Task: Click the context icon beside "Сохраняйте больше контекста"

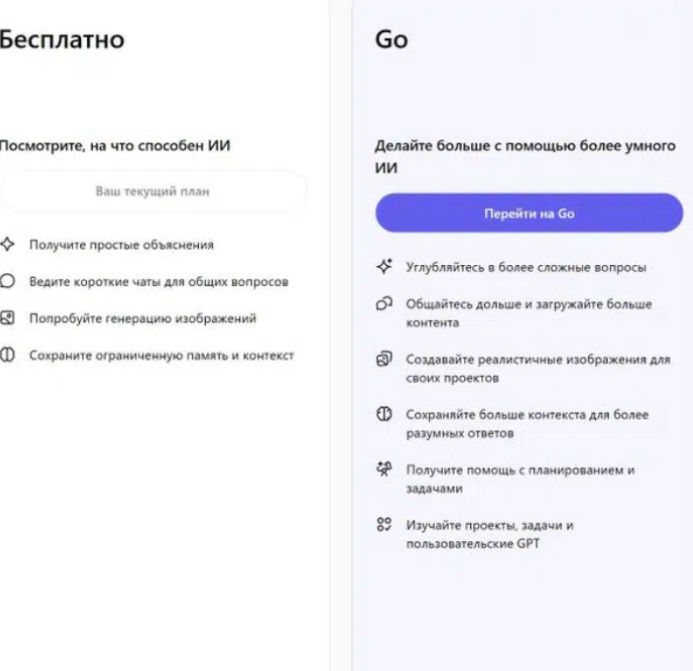Action: tap(384, 415)
